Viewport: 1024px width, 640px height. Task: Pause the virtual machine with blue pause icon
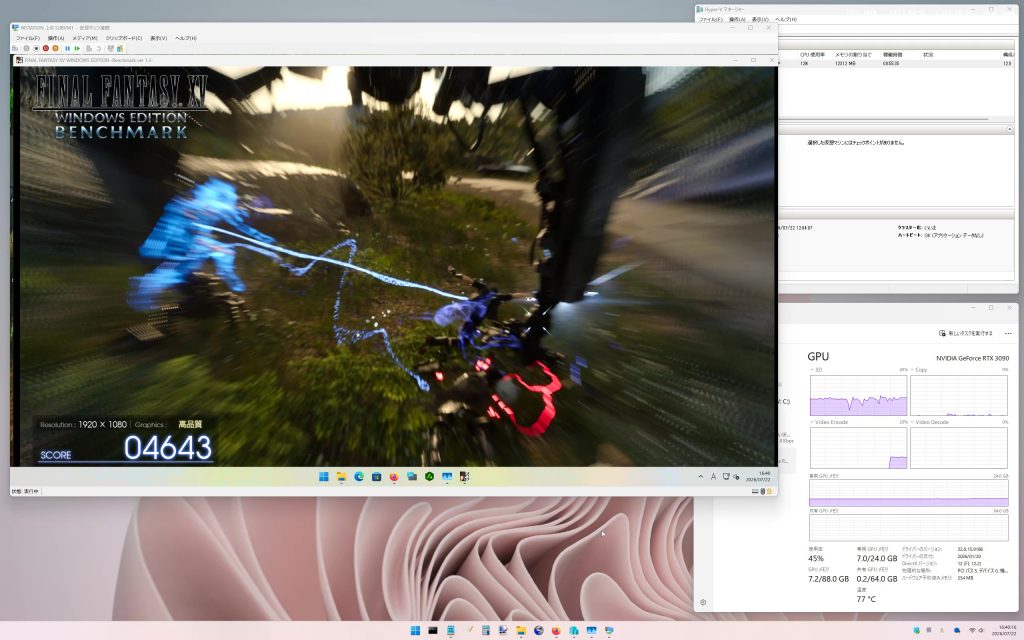click(67, 48)
